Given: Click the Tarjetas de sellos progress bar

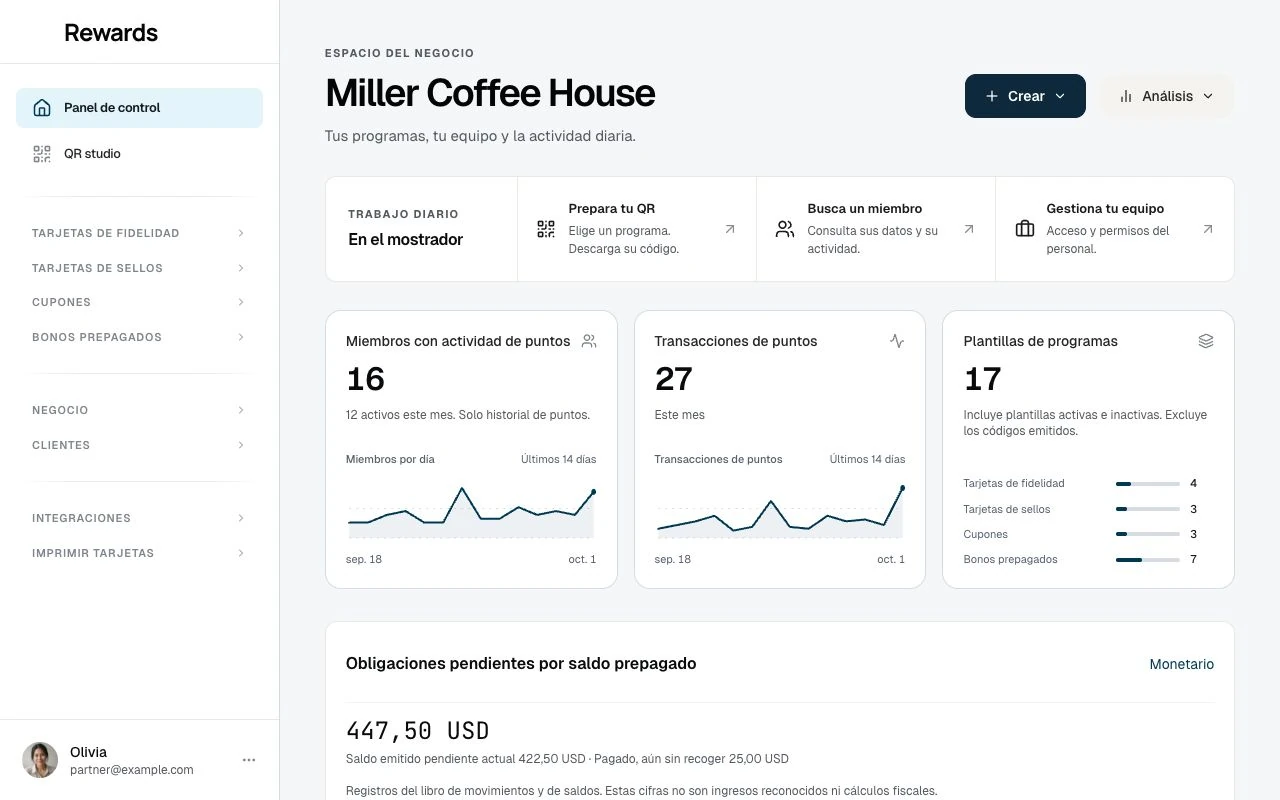Looking at the screenshot, I should click(x=1148, y=509).
